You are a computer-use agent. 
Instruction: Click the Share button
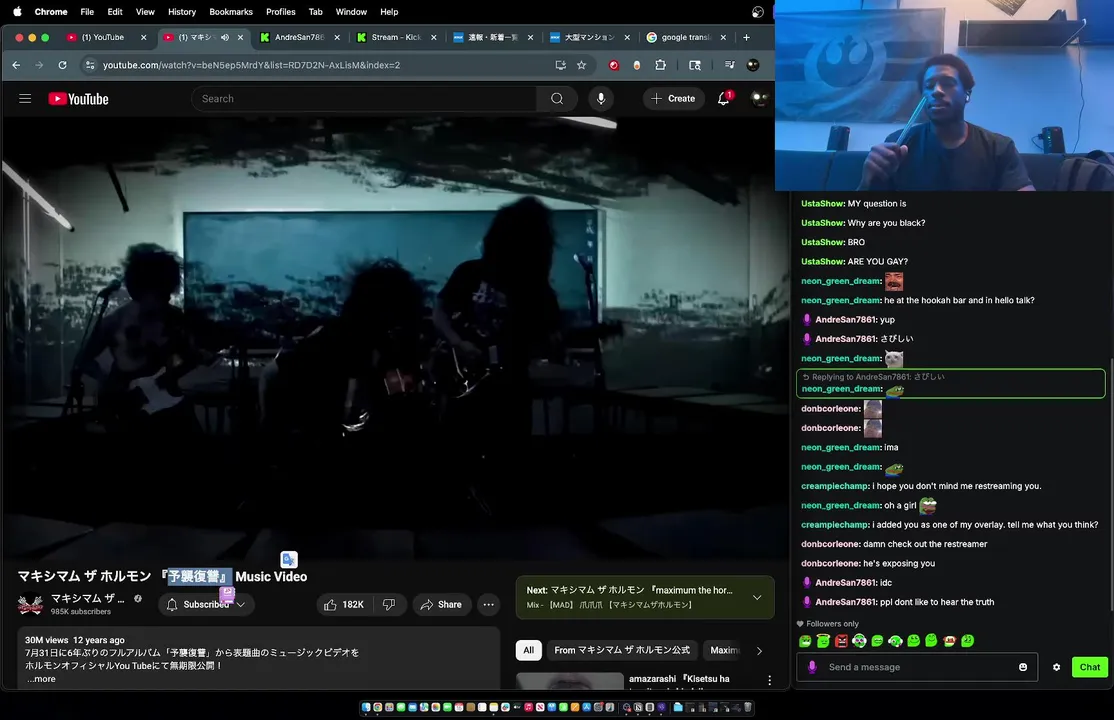(x=441, y=604)
